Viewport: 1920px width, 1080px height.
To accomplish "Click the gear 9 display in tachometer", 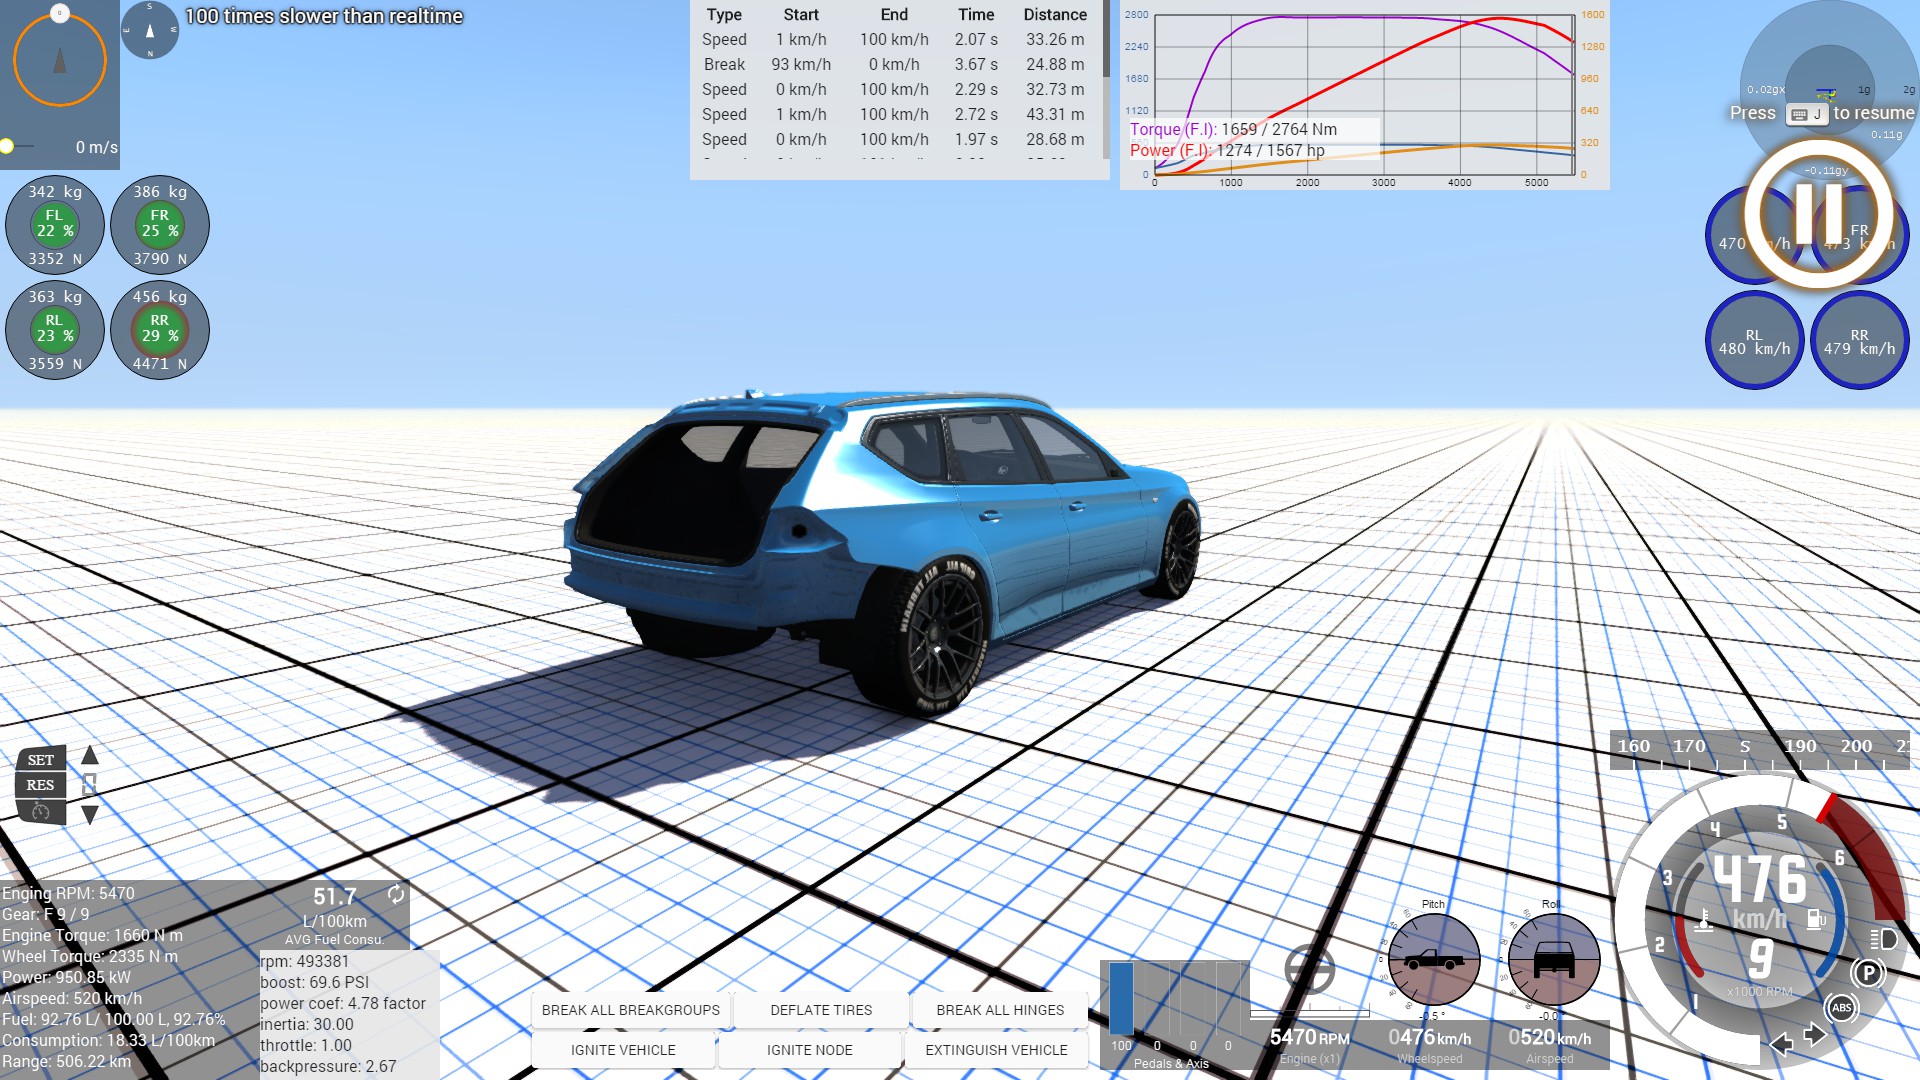I will point(1760,958).
